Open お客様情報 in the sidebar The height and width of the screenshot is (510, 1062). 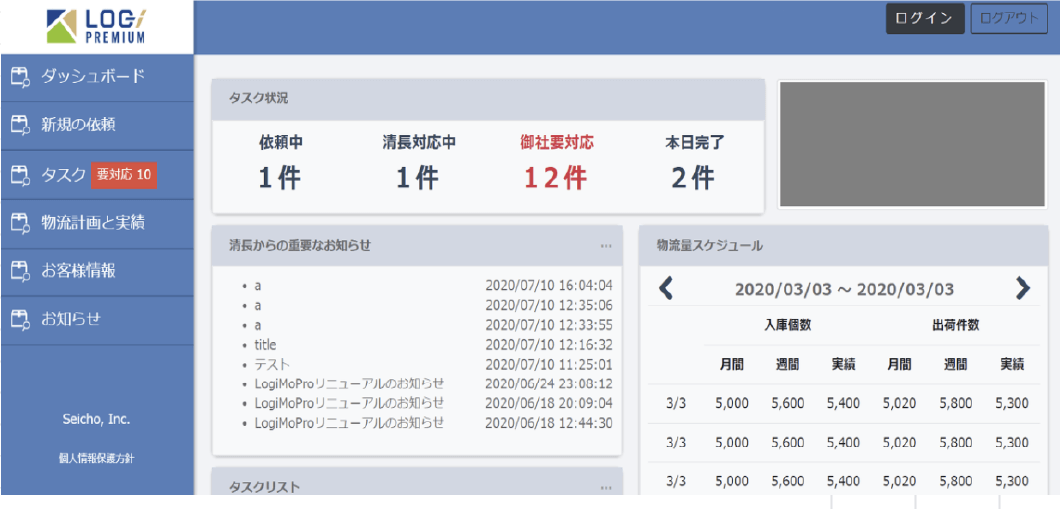click(x=97, y=271)
